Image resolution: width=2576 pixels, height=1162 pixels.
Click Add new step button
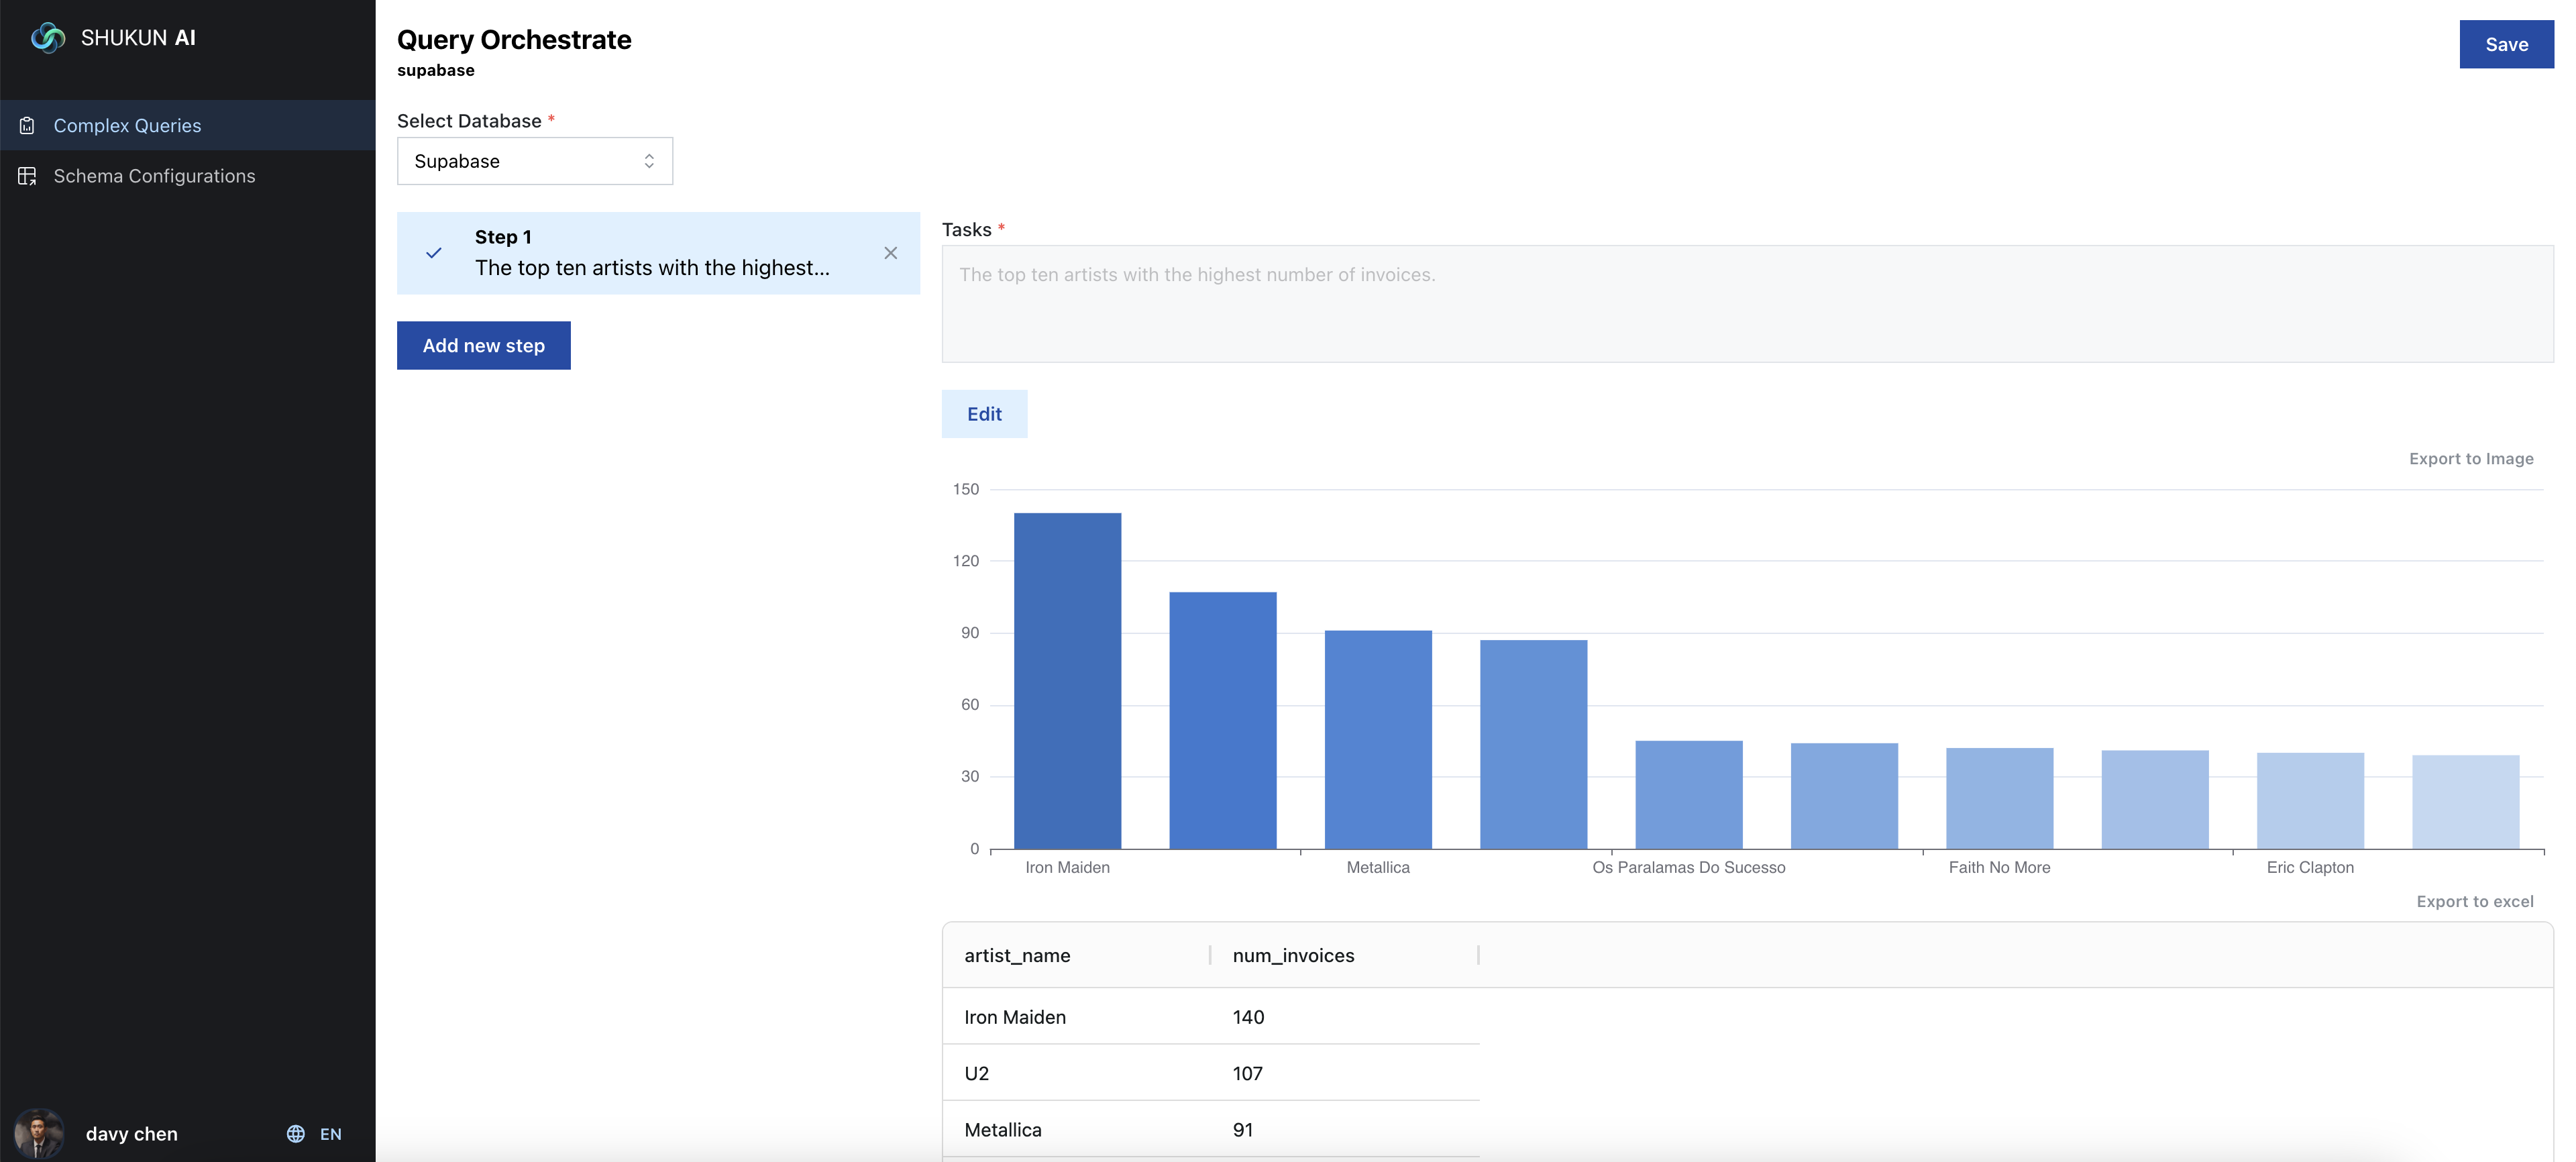pyautogui.click(x=483, y=345)
